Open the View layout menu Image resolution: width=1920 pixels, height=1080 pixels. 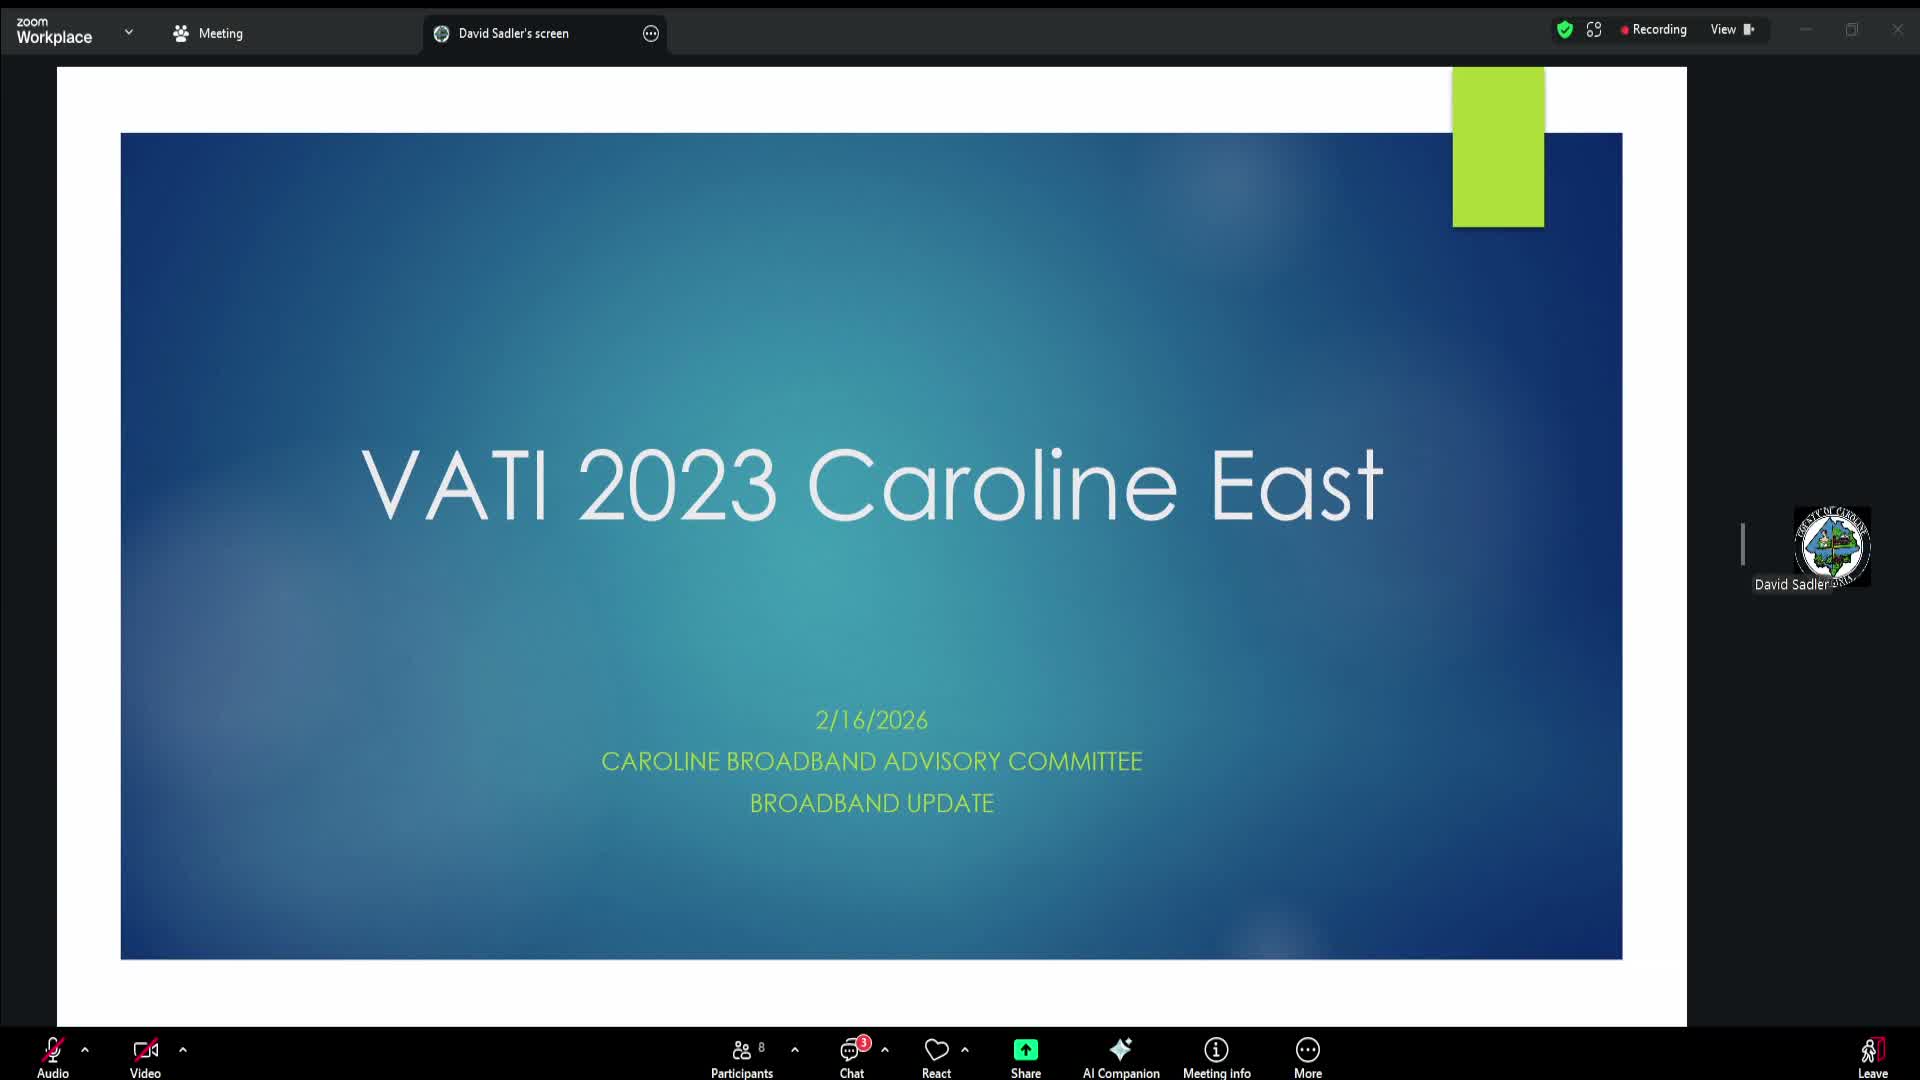click(x=1732, y=30)
